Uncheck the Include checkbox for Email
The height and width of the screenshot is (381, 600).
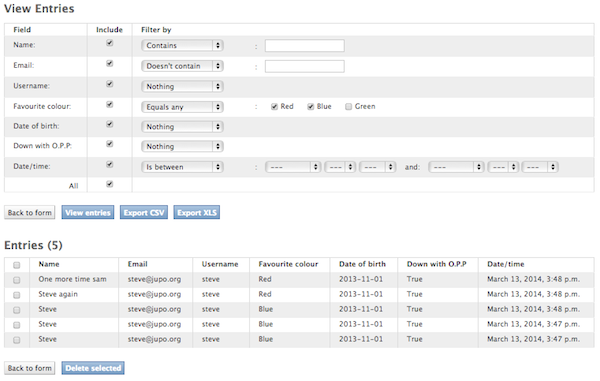tap(109, 64)
